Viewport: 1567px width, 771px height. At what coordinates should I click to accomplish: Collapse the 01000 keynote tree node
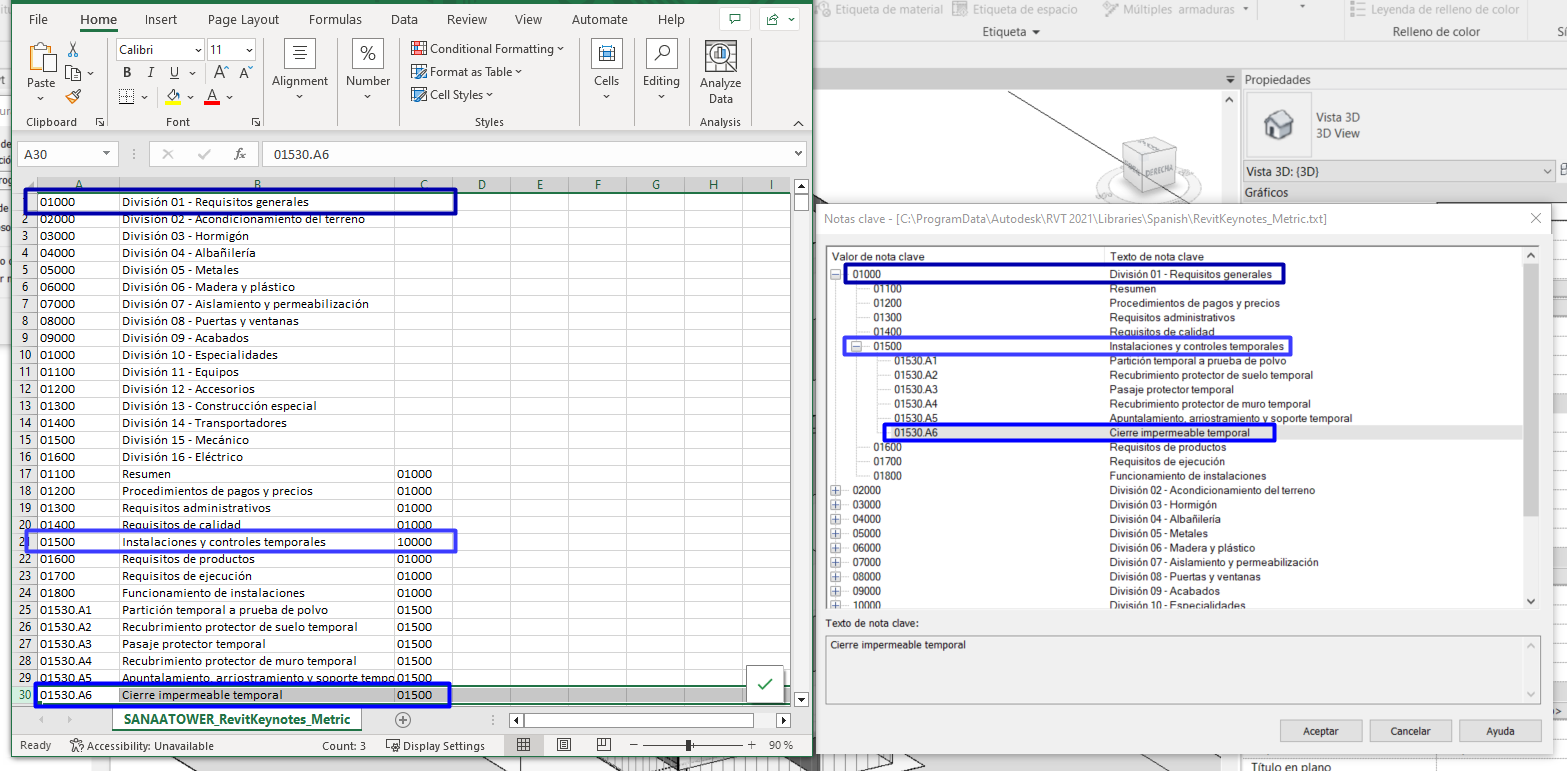click(x=836, y=274)
